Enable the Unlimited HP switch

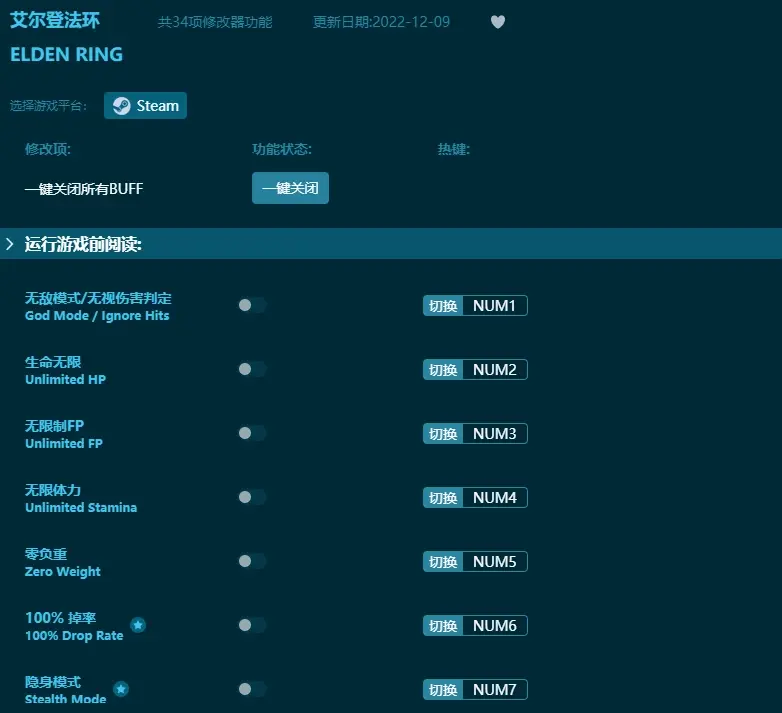tap(252, 369)
